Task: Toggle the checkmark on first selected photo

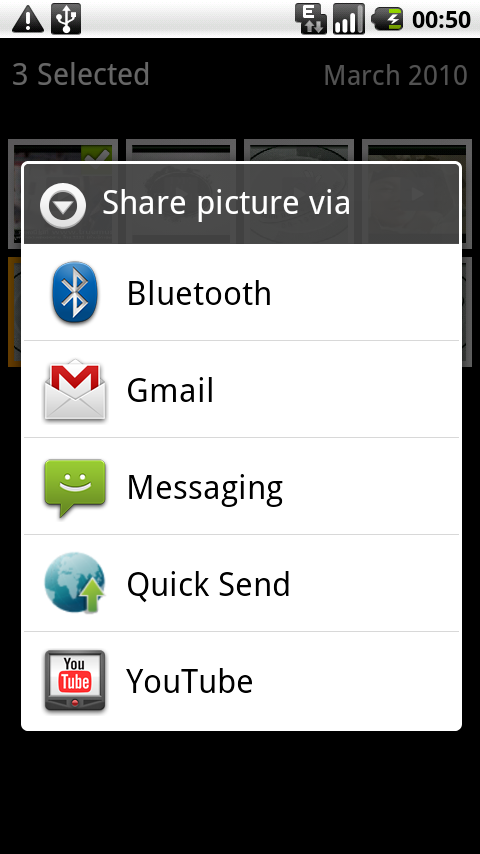Action: coord(96,154)
